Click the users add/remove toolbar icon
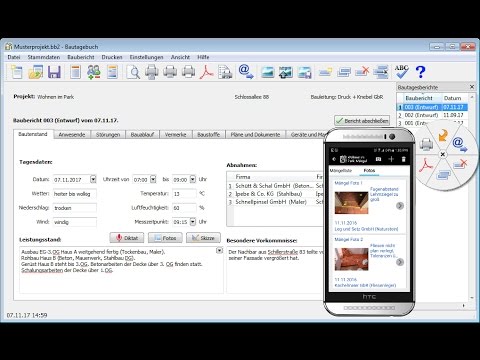Screen dimensions: 480x360 point(94,72)
